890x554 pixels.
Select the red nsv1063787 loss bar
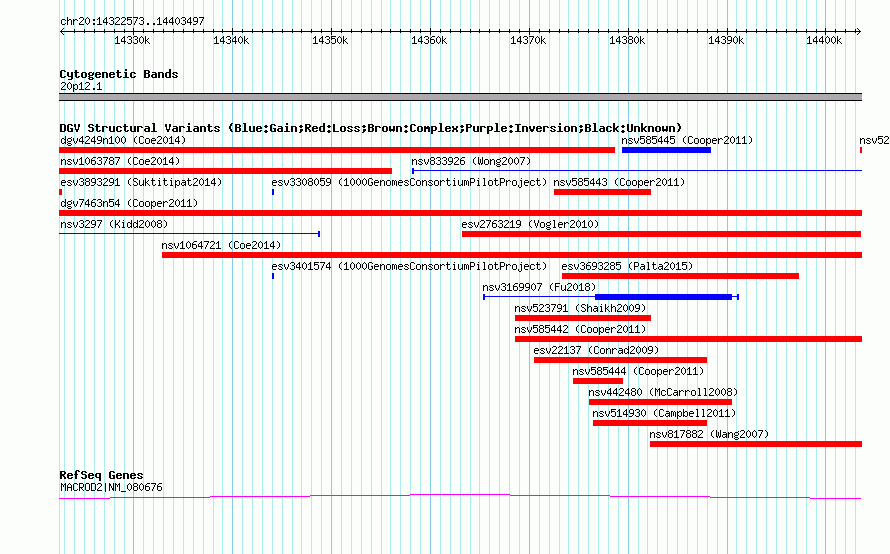pyautogui.click(x=225, y=171)
